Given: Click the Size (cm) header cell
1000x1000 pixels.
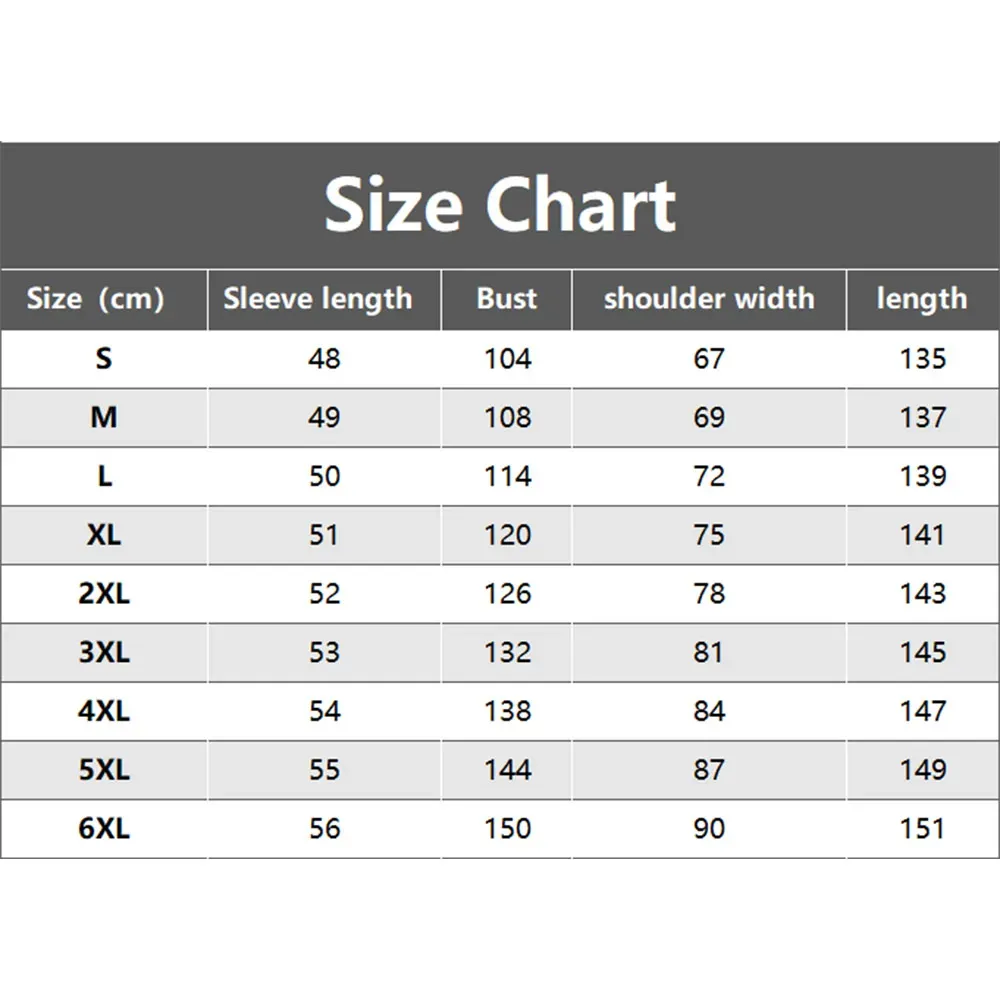Looking at the screenshot, I should (x=95, y=299).
